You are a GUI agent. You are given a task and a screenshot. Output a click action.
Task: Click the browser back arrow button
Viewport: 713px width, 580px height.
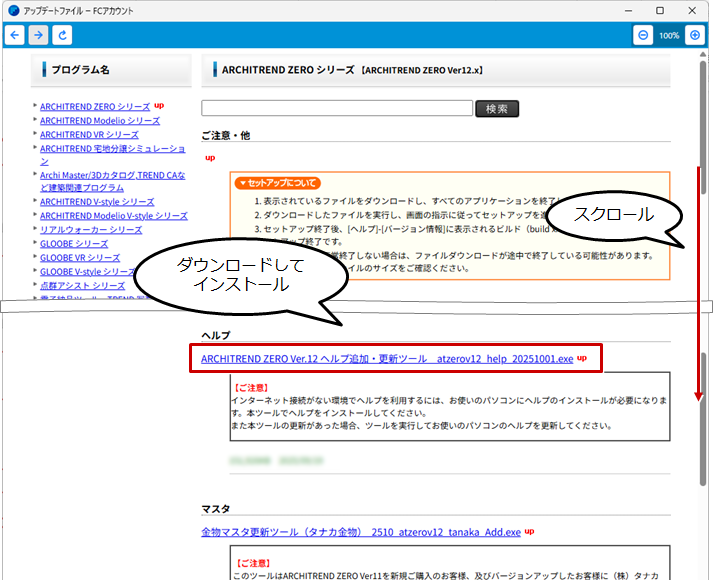[x=15, y=35]
